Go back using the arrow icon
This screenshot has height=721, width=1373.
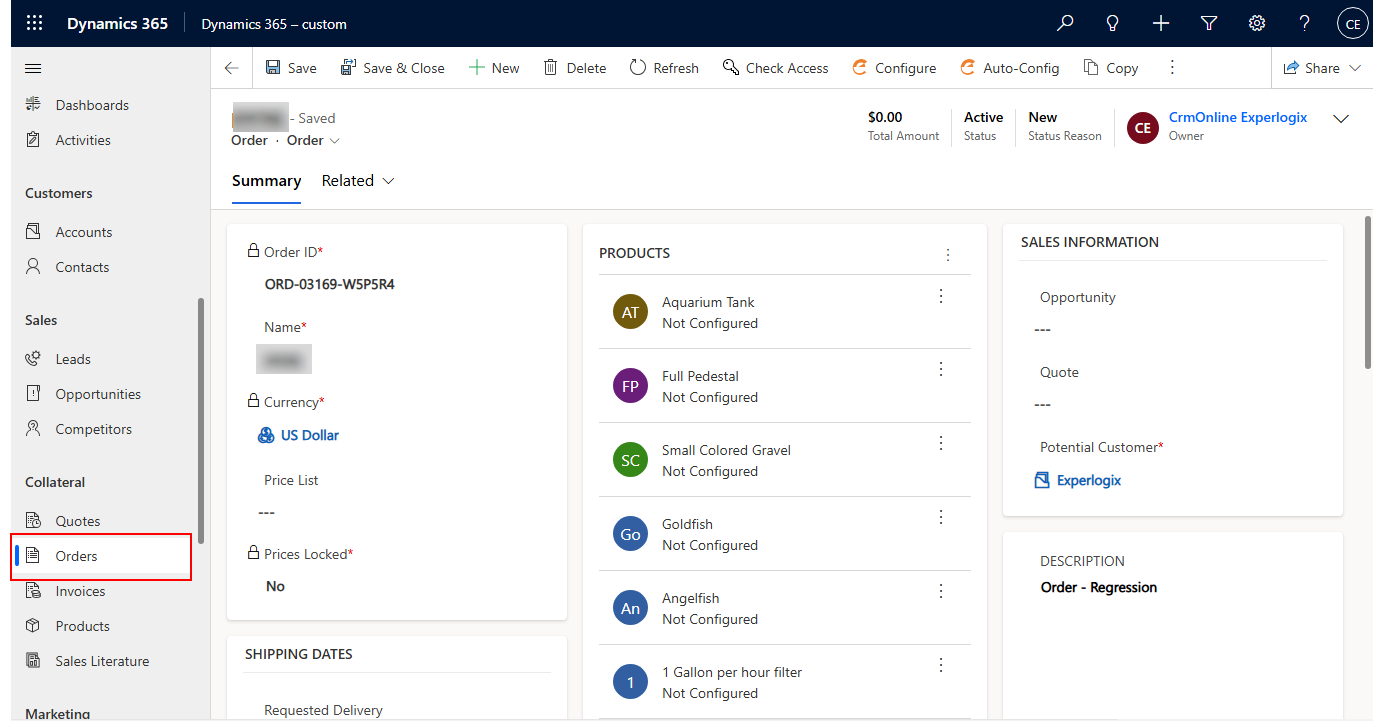click(x=232, y=68)
